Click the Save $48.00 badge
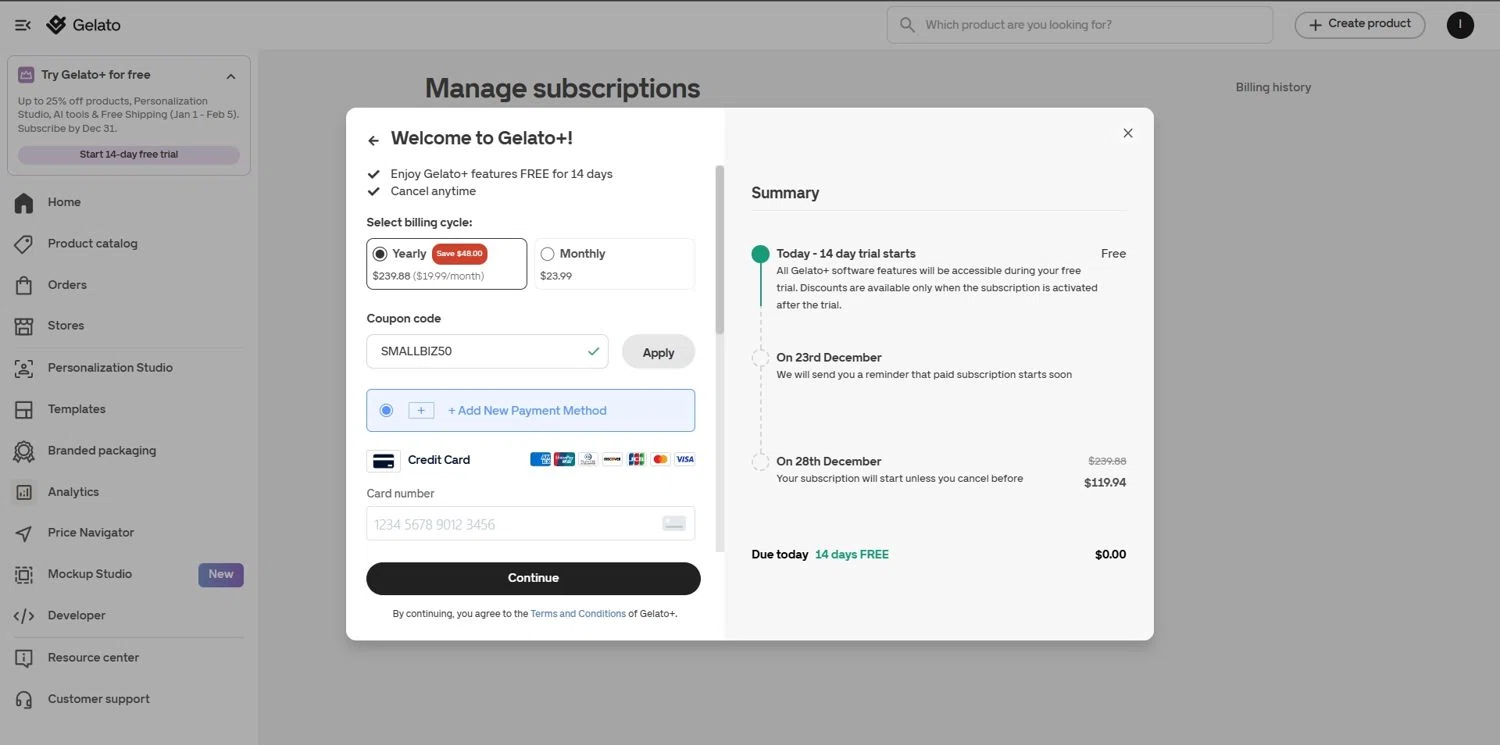This screenshot has height=745, width=1500. coord(460,254)
